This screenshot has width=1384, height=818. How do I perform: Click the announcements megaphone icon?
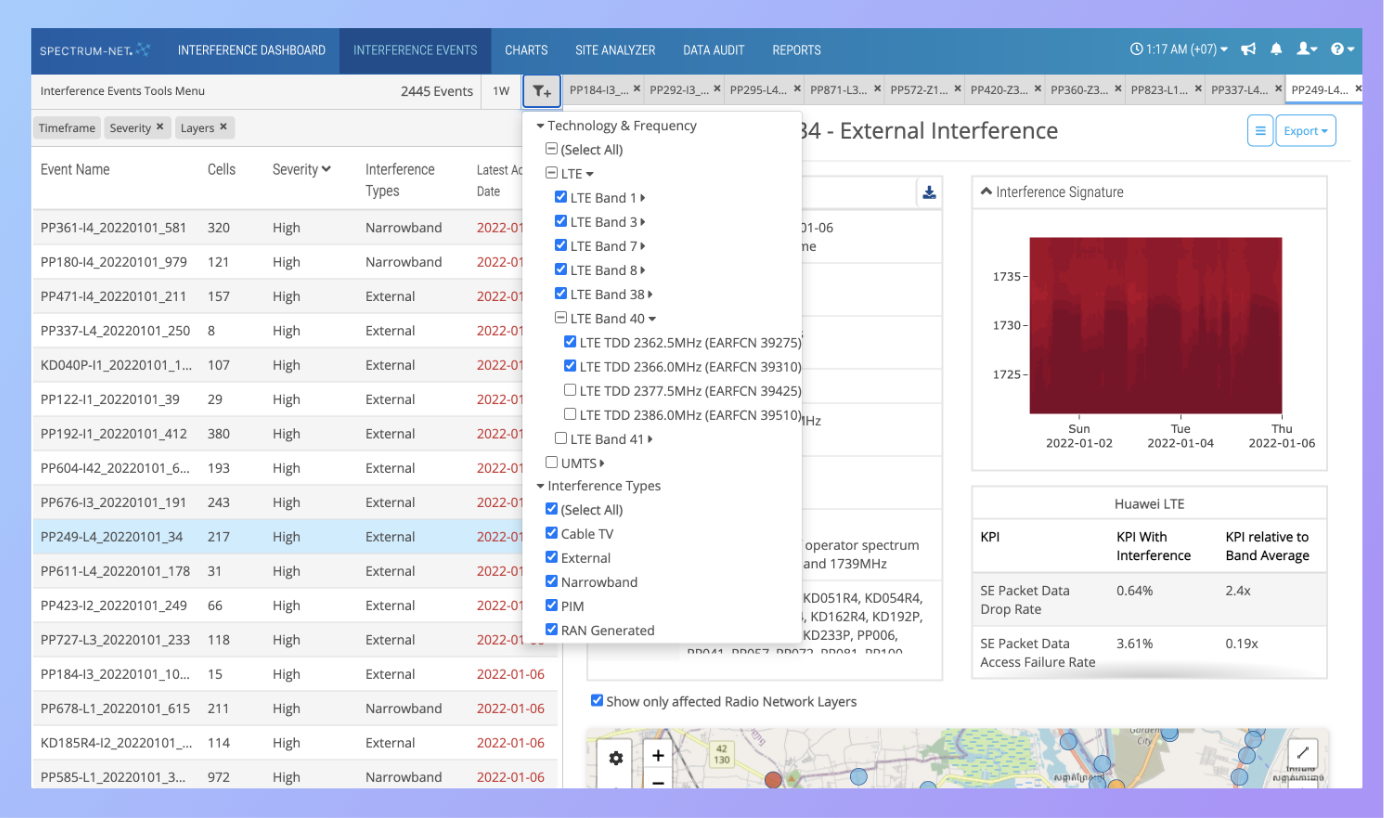[1248, 49]
